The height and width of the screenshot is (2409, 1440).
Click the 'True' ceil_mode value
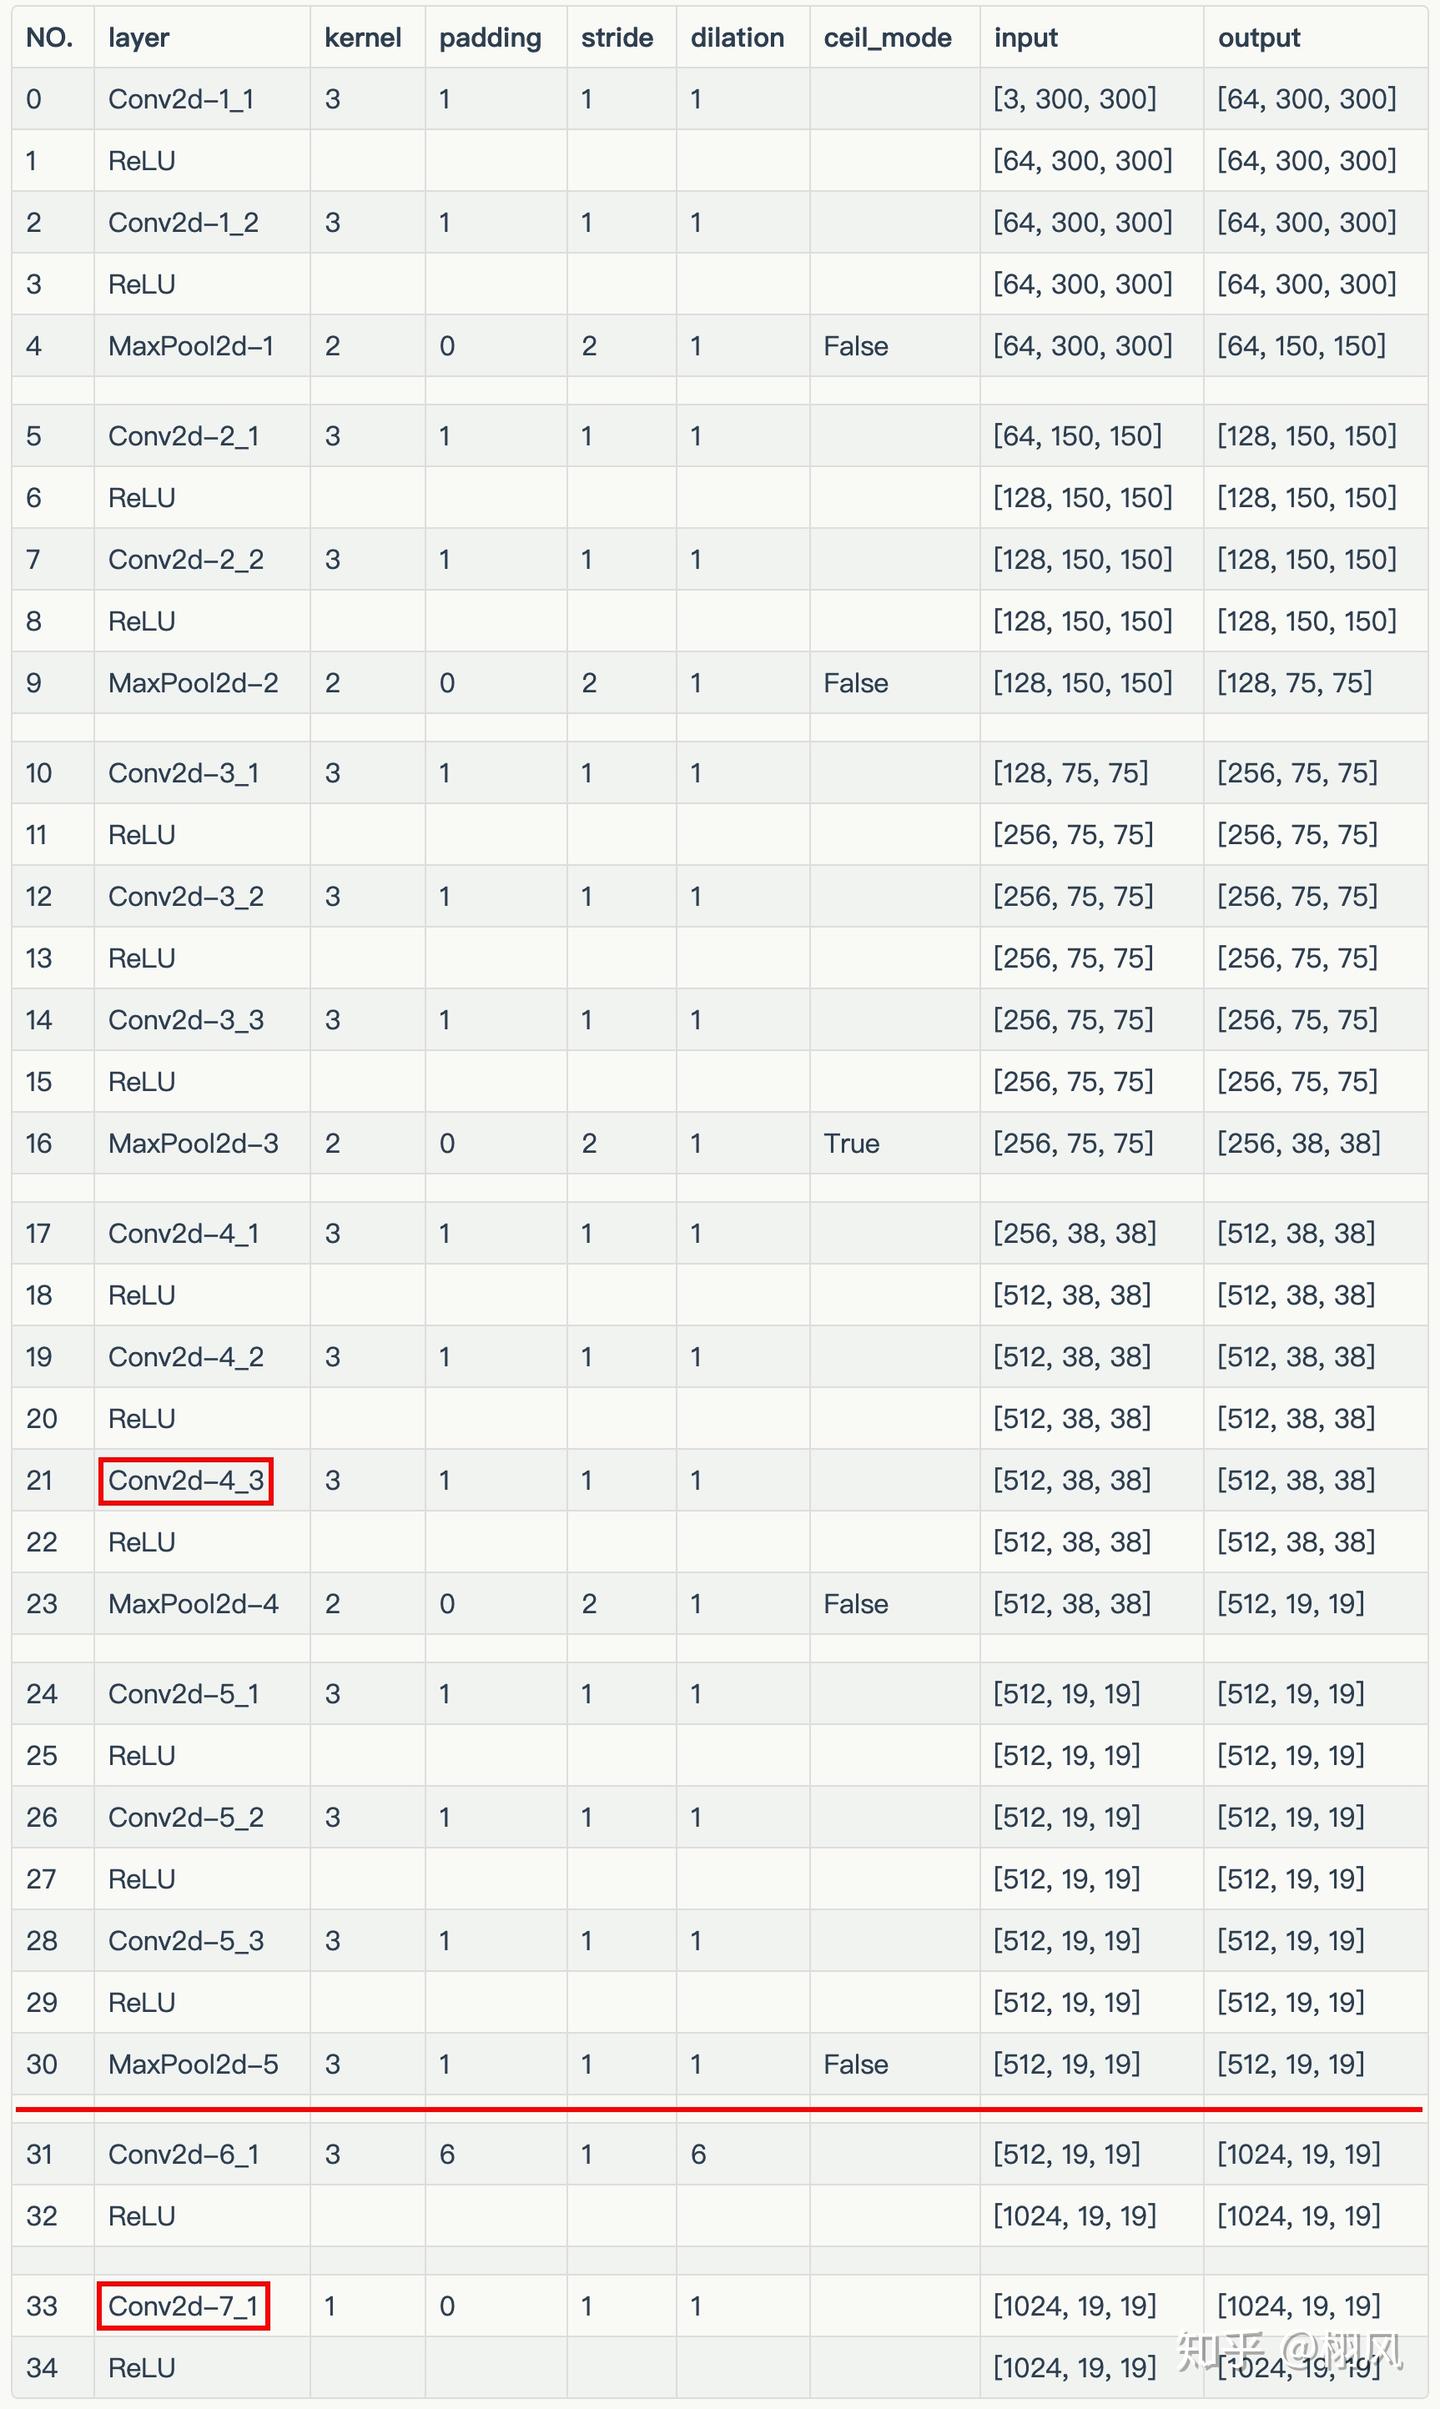pyautogui.click(x=851, y=1143)
